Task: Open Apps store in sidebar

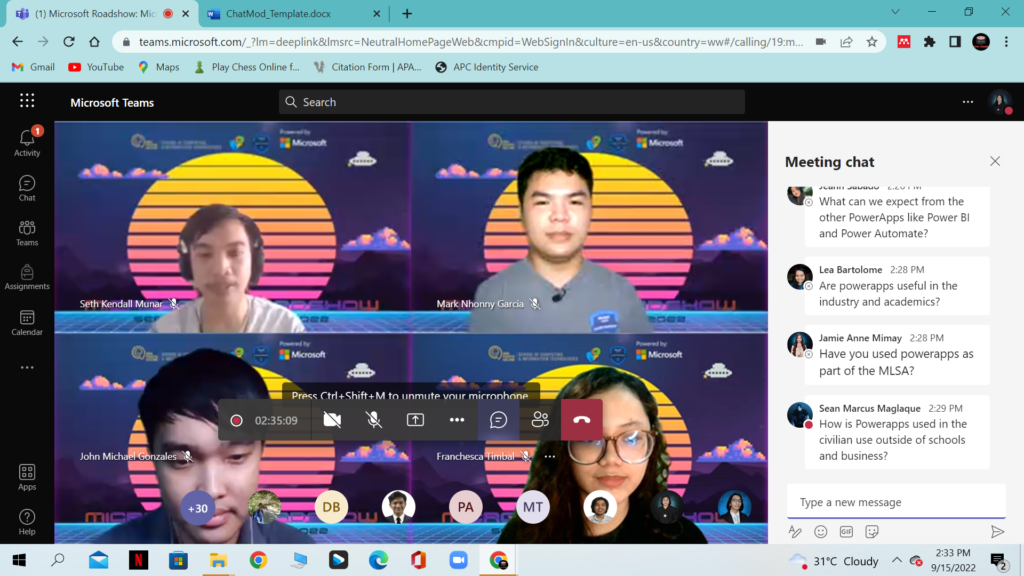Action: pyautogui.click(x=27, y=477)
